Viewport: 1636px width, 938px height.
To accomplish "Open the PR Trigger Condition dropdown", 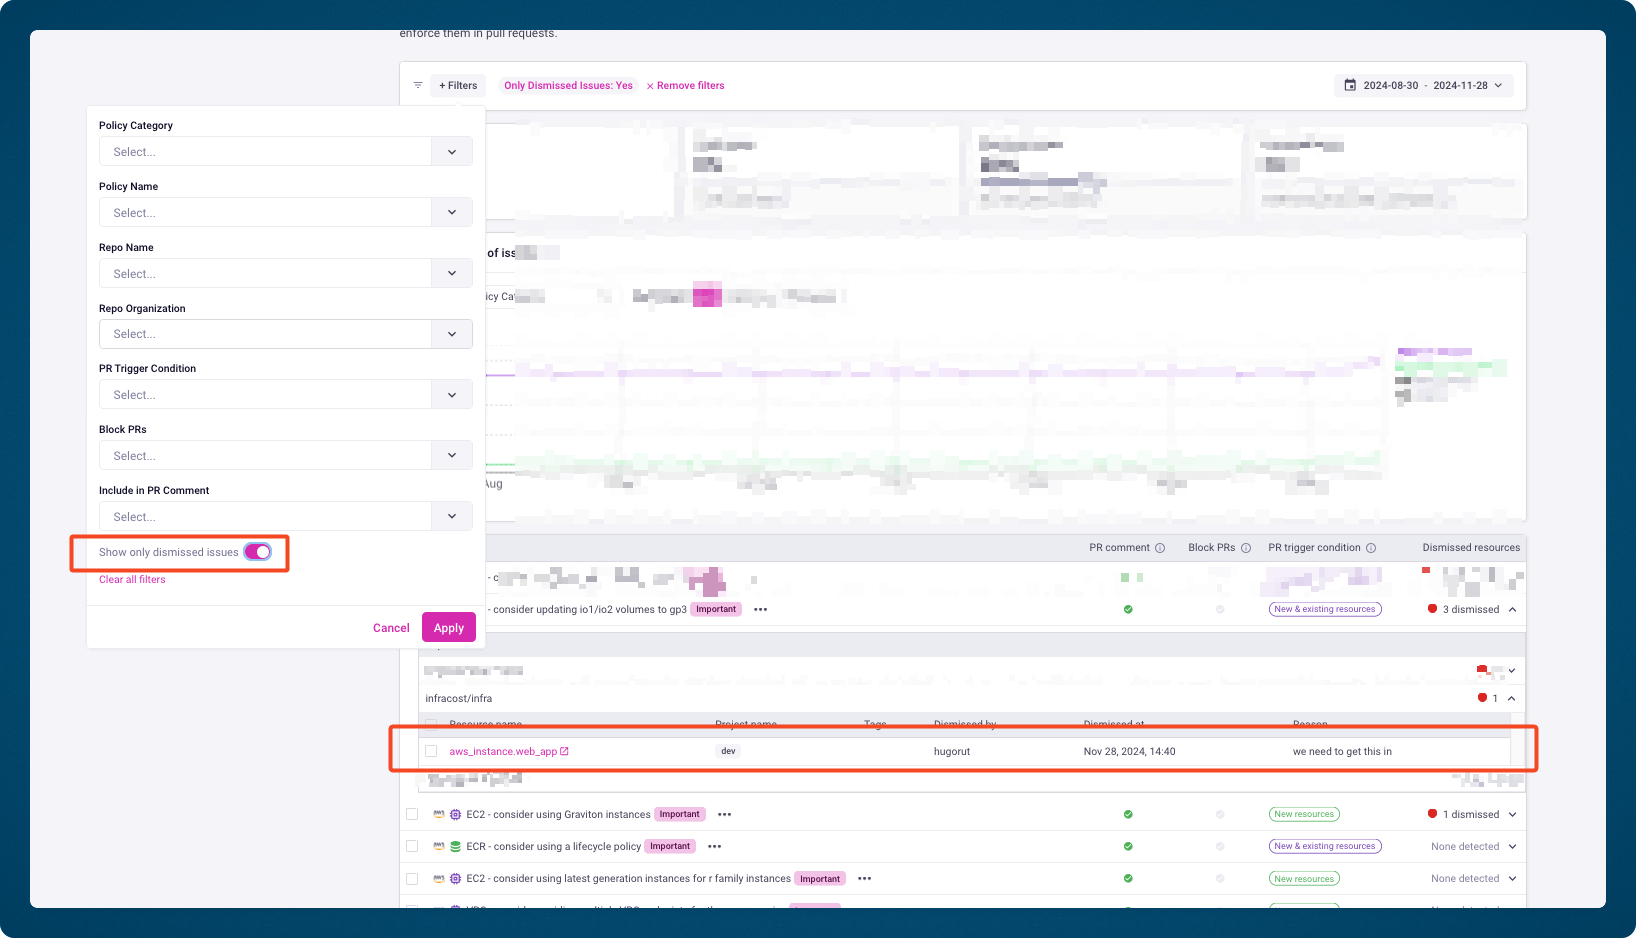I will (286, 395).
